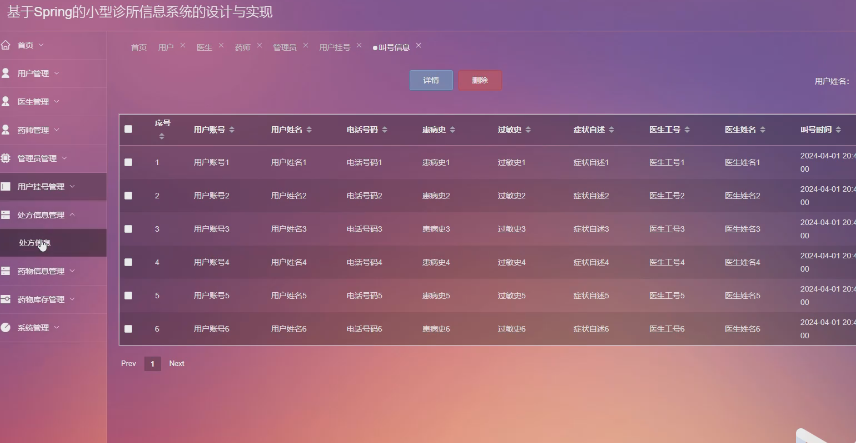
Task: Expand the 药物信息管理 chevron
Action: coord(72,271)
